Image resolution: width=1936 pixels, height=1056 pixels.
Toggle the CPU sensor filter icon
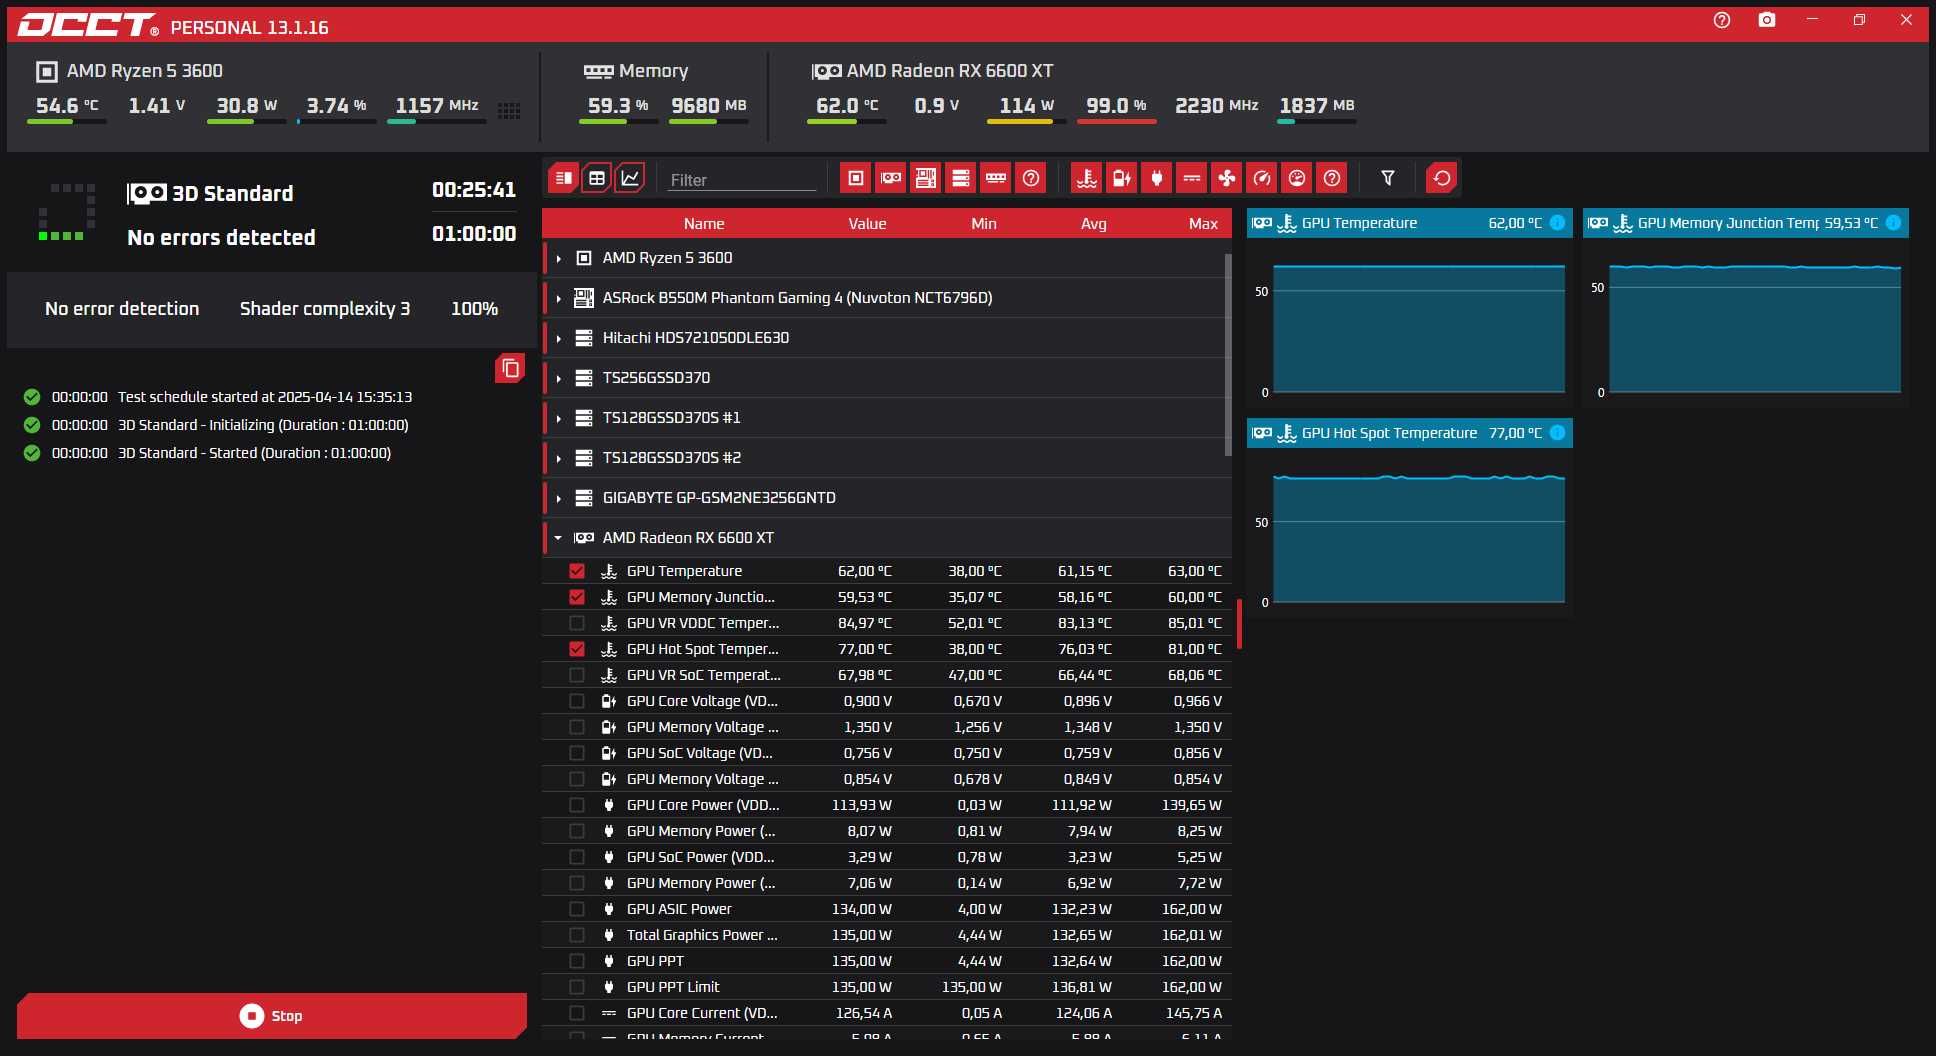point(855,178)
